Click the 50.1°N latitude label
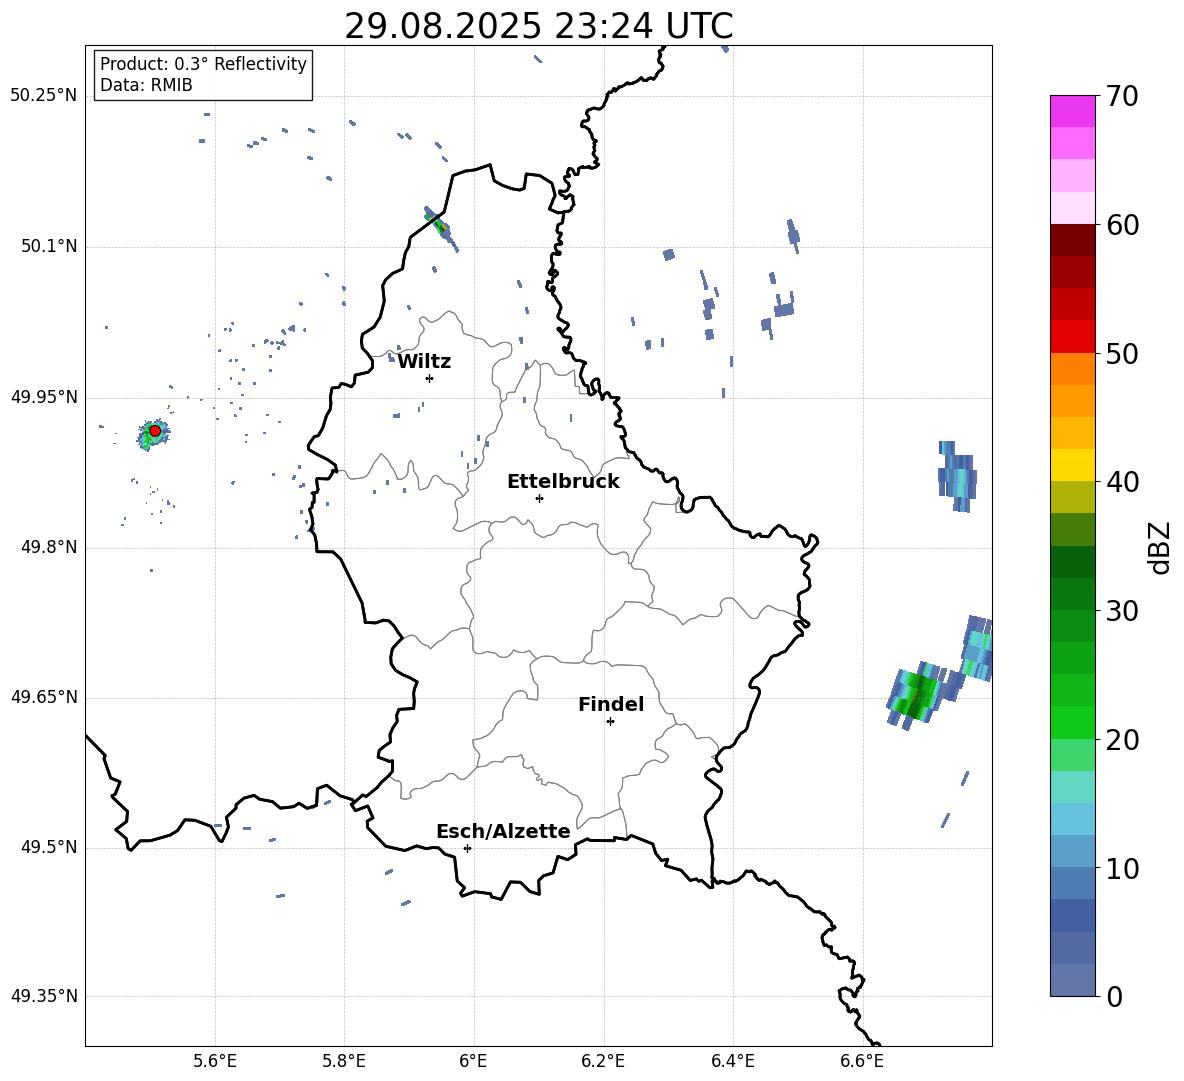The image size is (1184, 1081). point(48,247)
